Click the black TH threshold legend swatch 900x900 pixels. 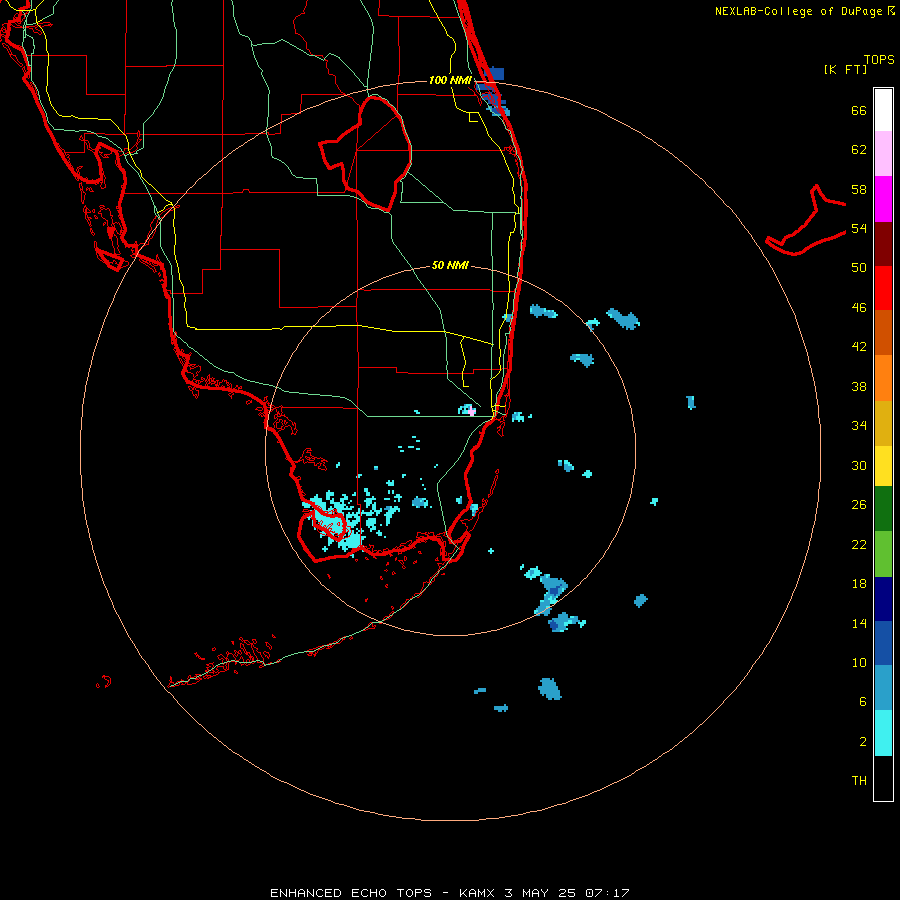coord(883,778)
